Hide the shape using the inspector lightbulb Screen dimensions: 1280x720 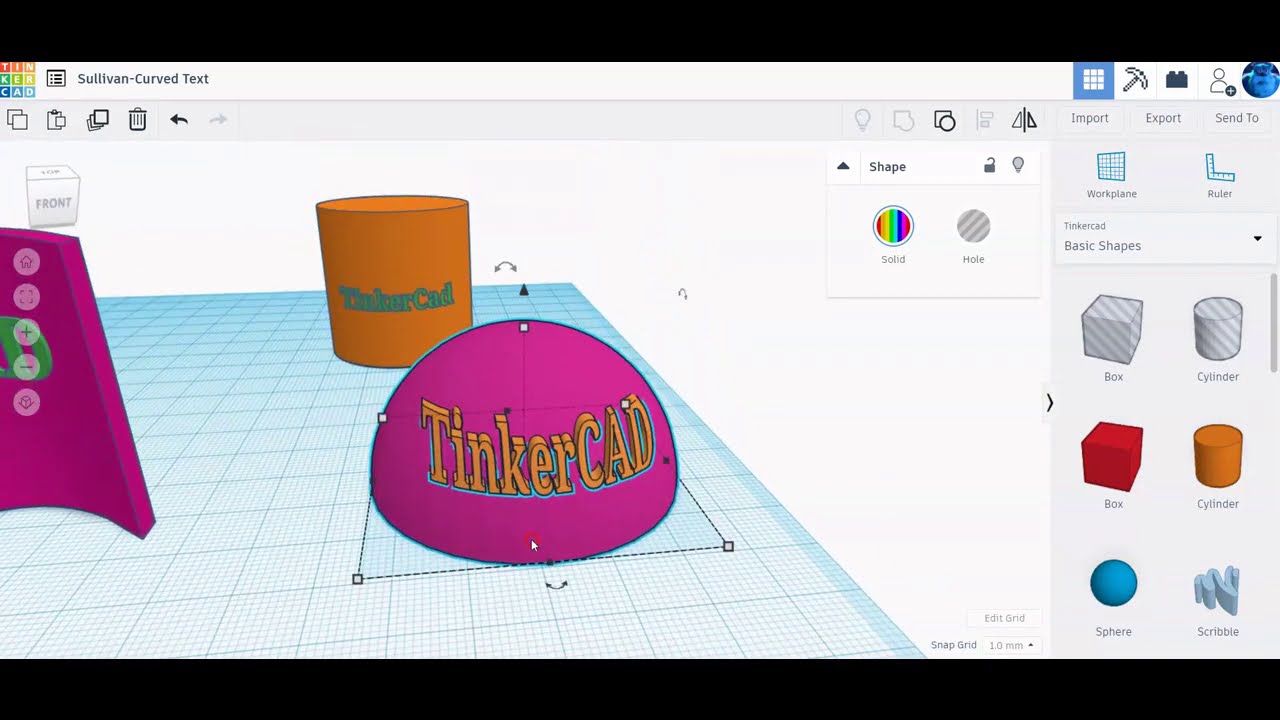tap(1018, 166)
